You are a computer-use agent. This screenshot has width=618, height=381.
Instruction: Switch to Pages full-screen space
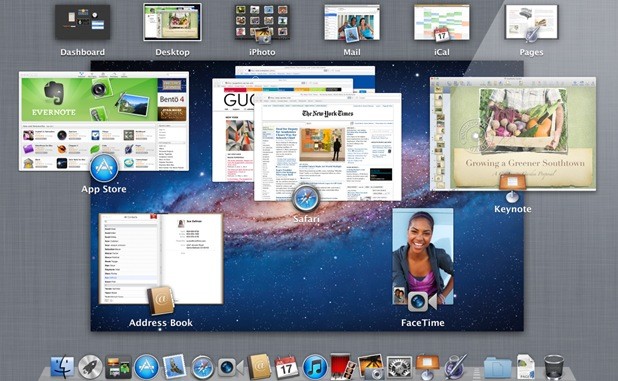531,22
